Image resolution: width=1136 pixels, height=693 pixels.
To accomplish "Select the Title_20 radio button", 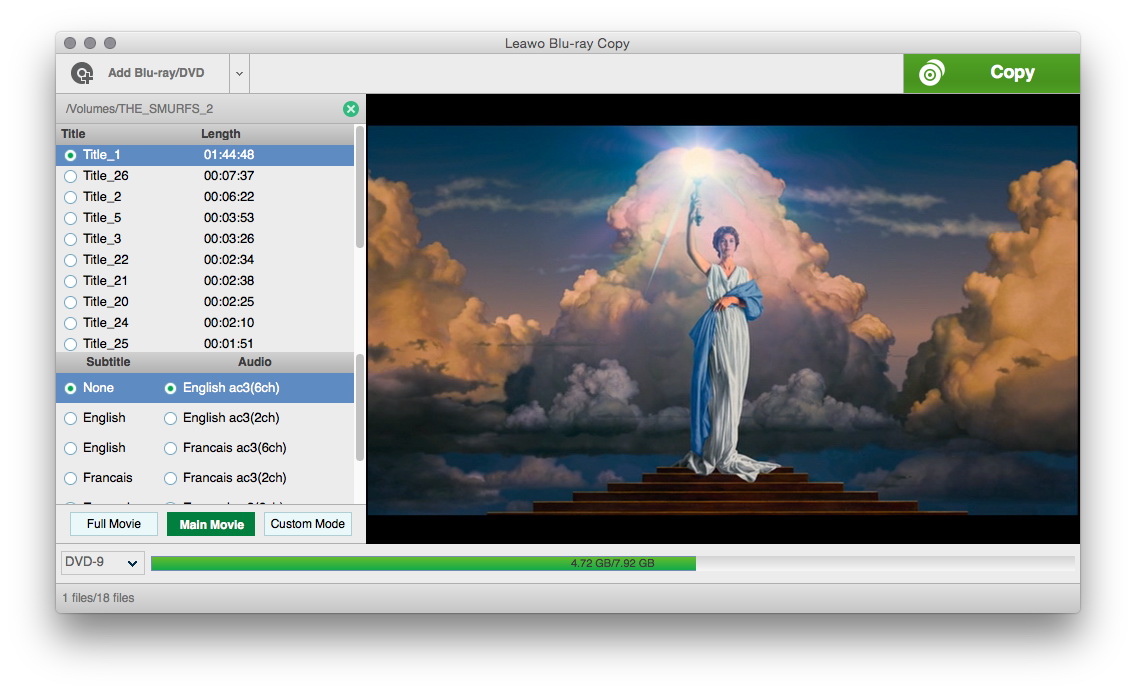I will click(70, 302).
